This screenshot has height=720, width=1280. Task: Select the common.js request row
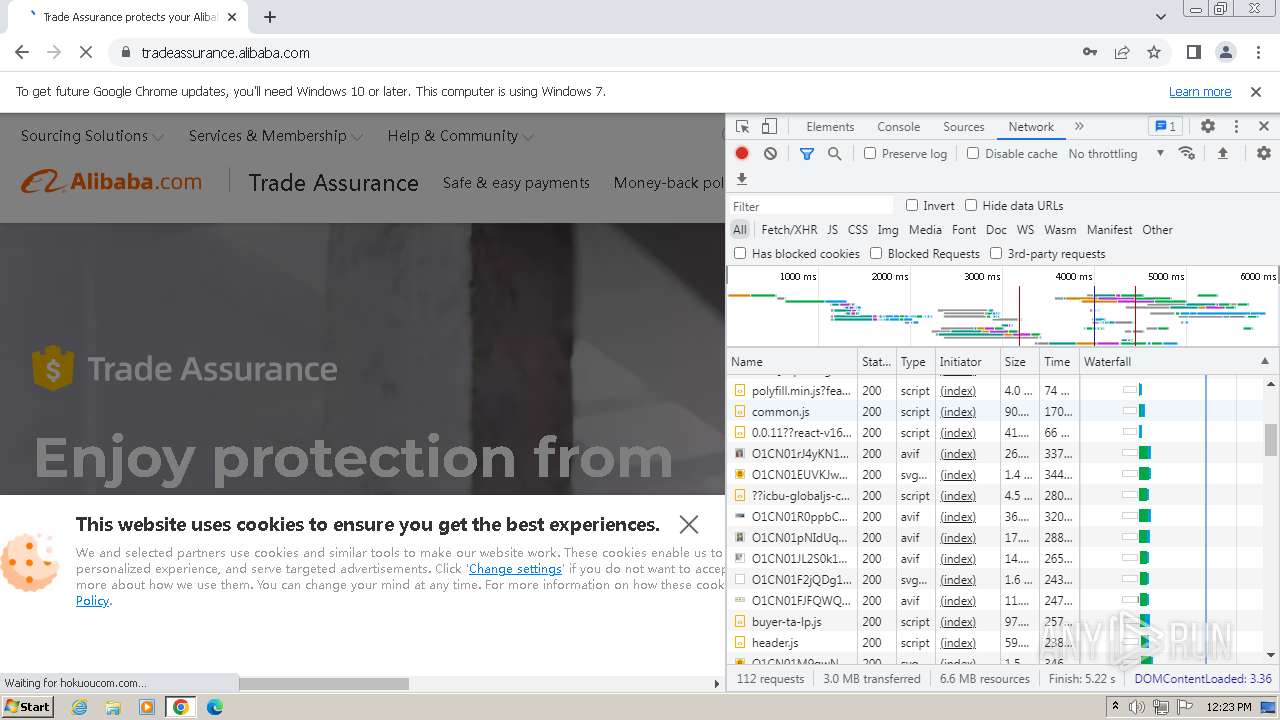click(x=1002, y=412)
